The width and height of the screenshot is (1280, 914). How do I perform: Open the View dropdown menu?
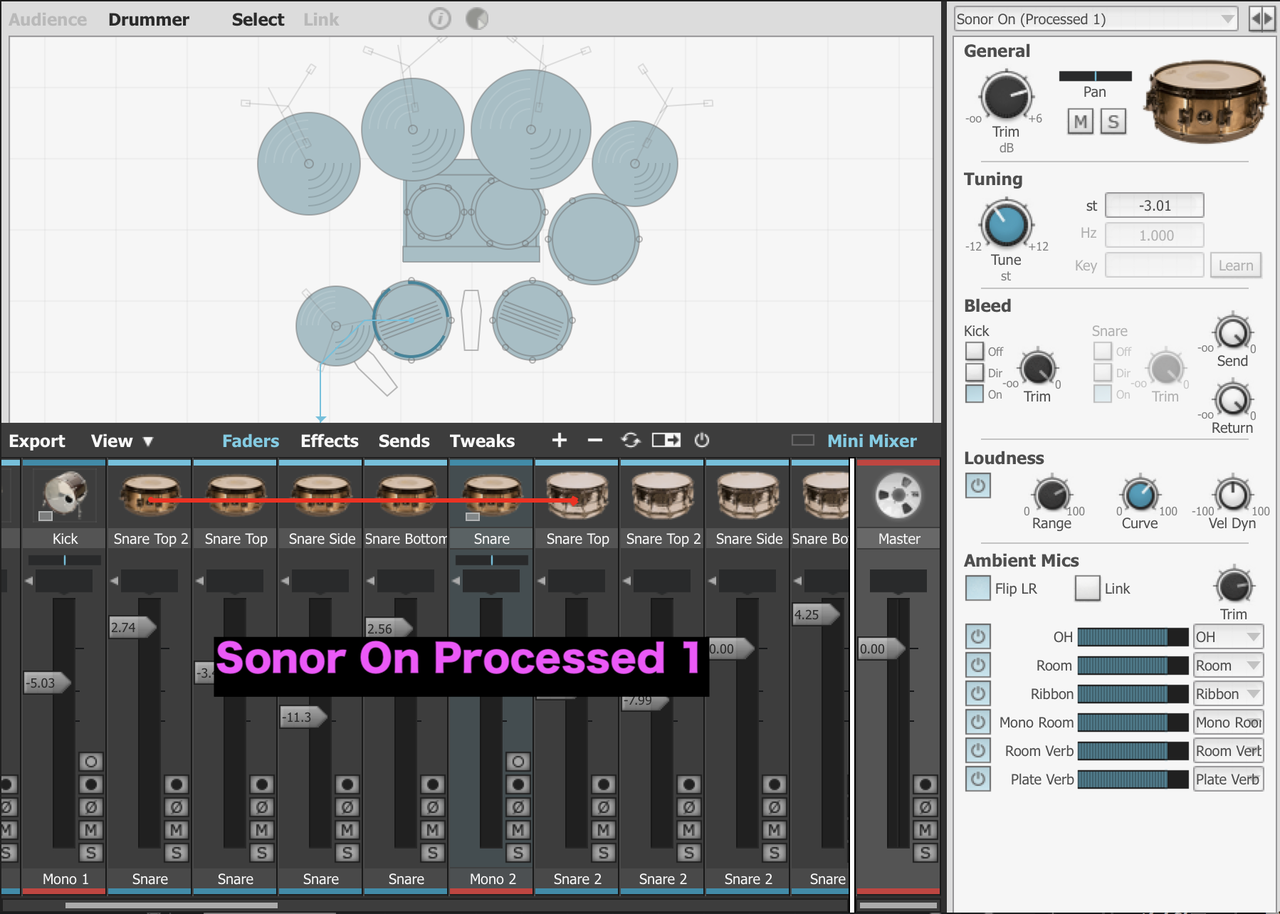[x=122, y=441]
